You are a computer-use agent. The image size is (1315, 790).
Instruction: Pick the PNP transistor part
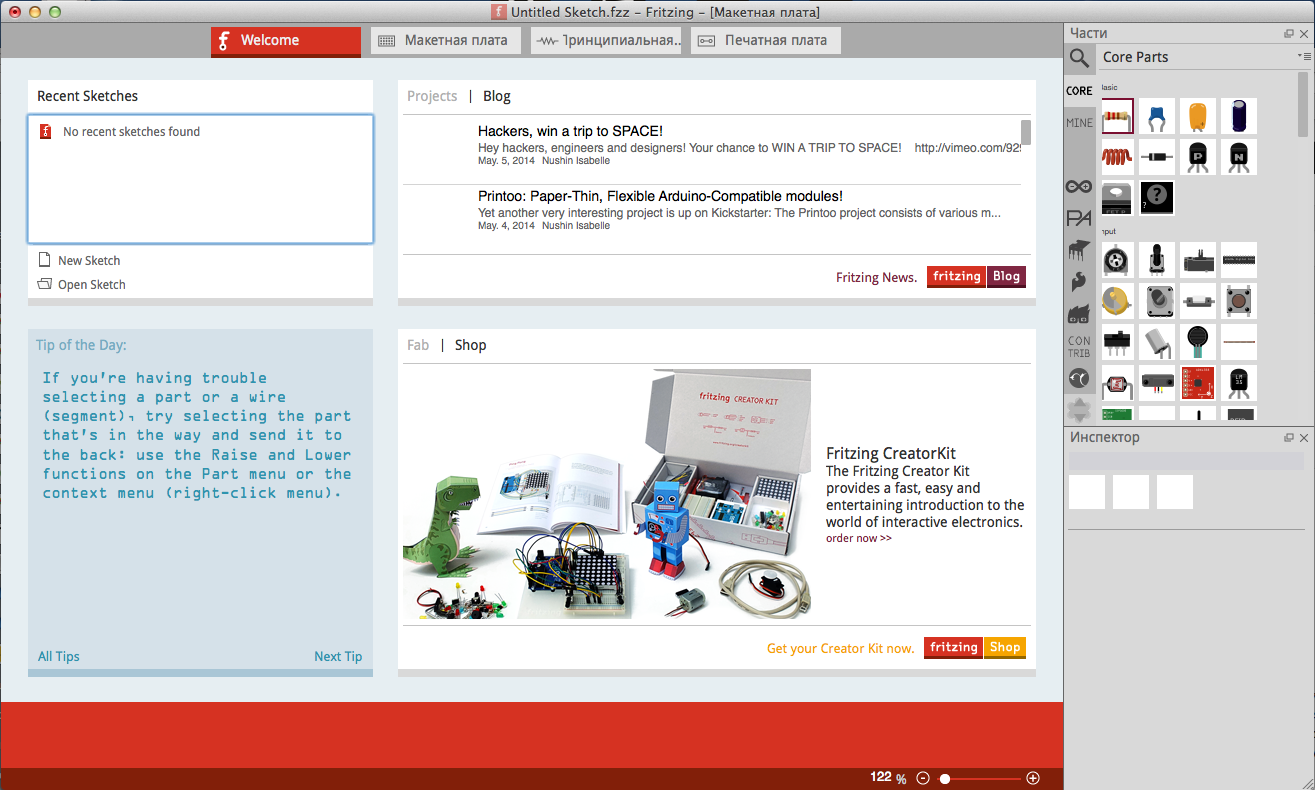point(1198,157)
